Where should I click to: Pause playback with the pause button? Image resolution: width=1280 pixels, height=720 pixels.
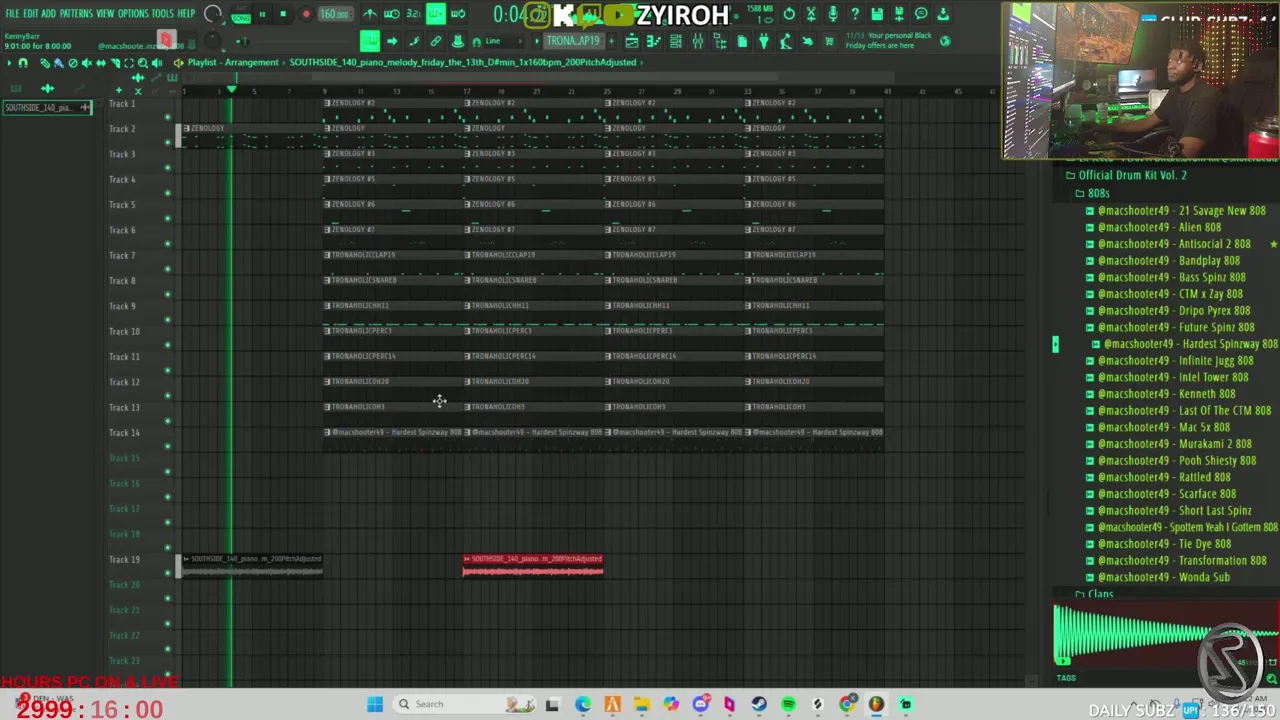coord(262,14)
